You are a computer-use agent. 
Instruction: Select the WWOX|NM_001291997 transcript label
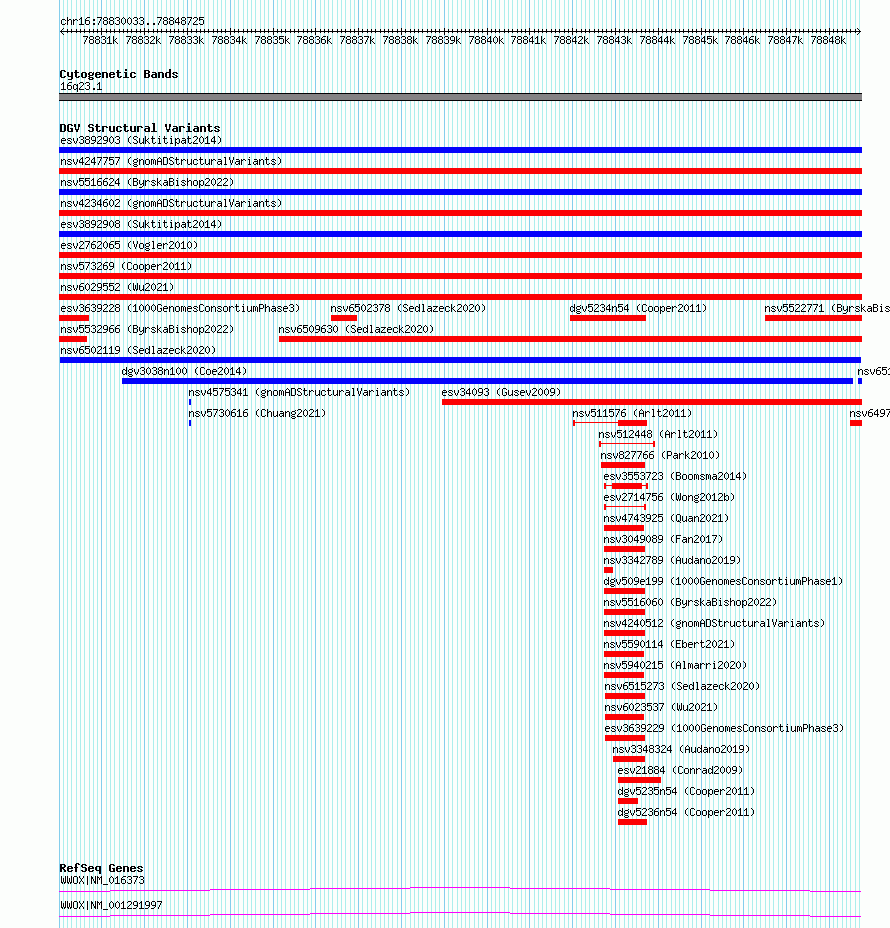[111, 906]
